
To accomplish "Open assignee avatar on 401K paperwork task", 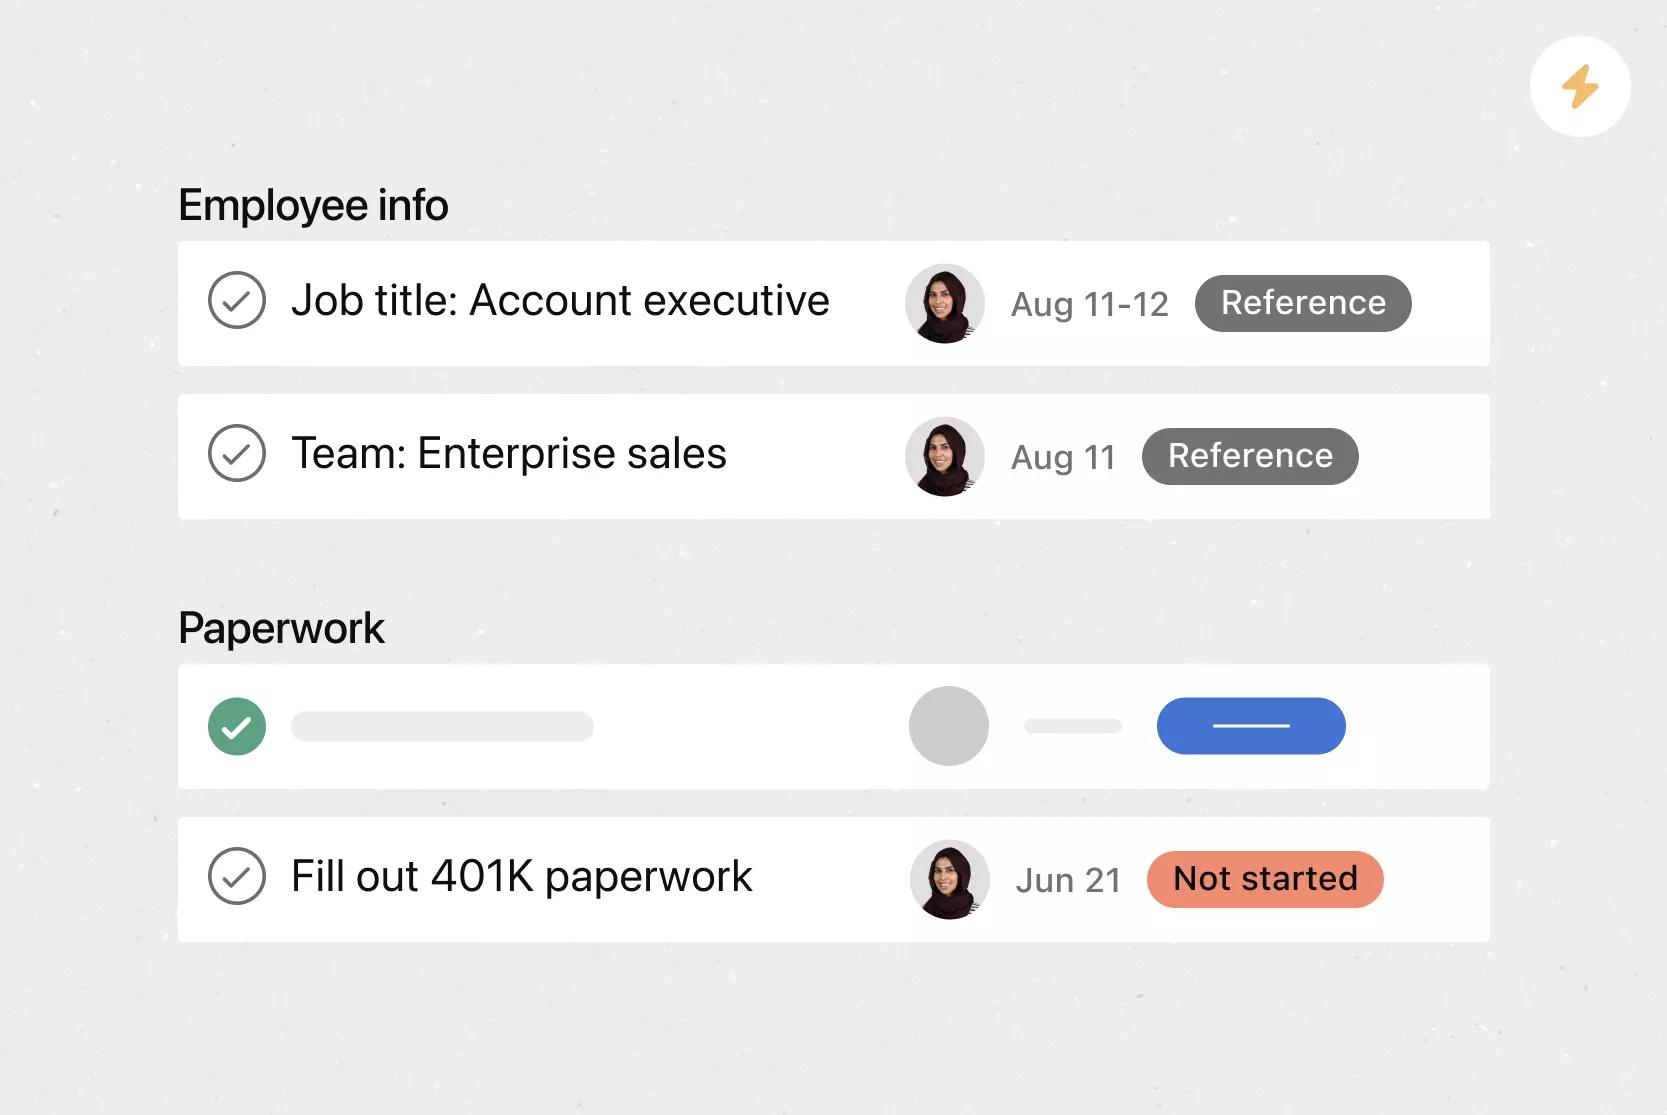I will (x=950, y=879).
